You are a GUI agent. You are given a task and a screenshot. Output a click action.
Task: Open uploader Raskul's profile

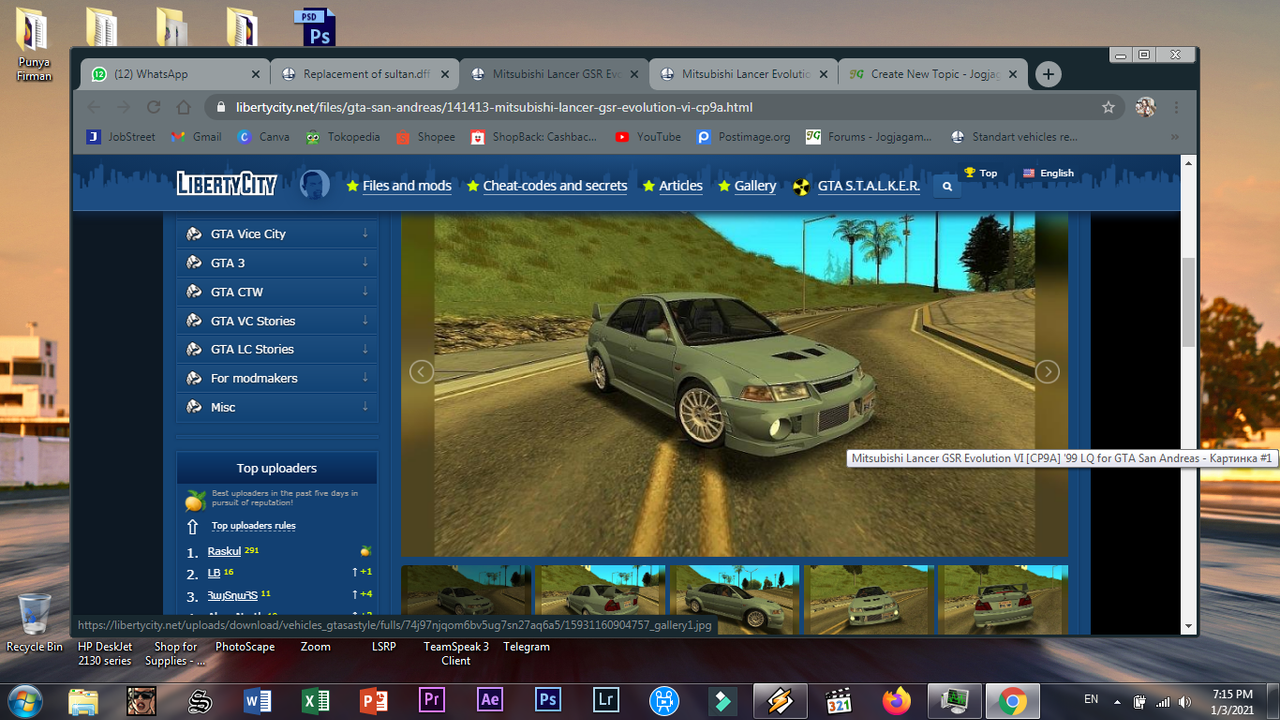click(x=224, y=552)
